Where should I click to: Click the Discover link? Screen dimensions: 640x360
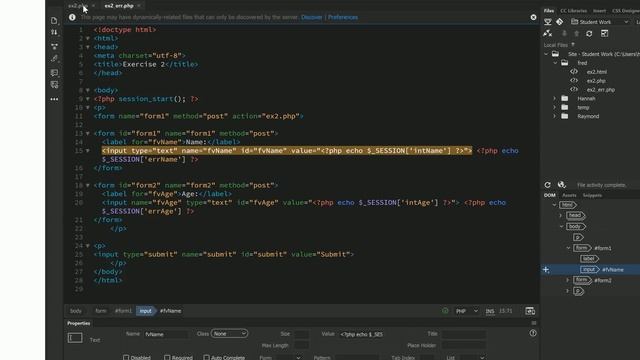point(312,17)
